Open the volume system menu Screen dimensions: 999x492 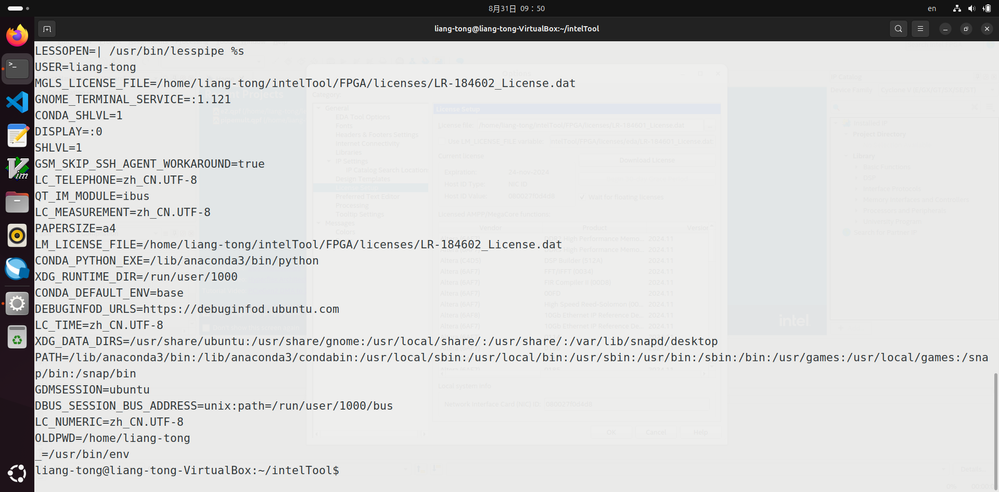pyautogui.click(x=971, y=8)
